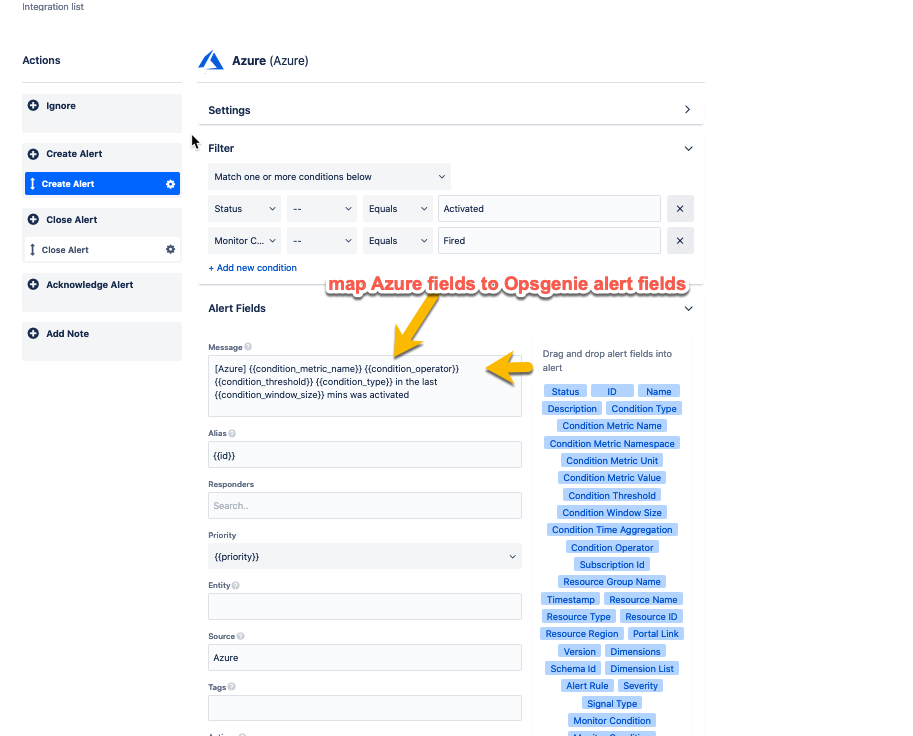The width and height of the screenshot is (913, 736).
Task: Click the Condition Time Aggregation chip
Action: click(612, 530)
